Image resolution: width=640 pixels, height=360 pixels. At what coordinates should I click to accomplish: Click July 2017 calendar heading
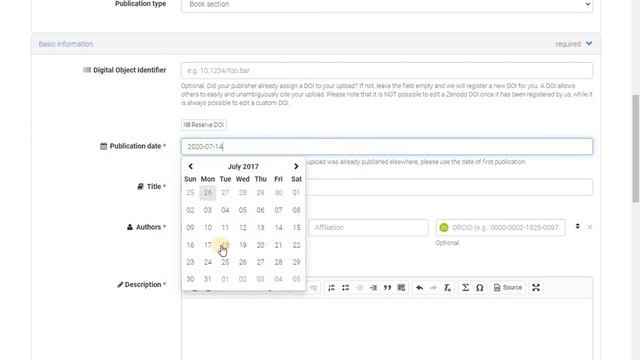coord(243,167)
